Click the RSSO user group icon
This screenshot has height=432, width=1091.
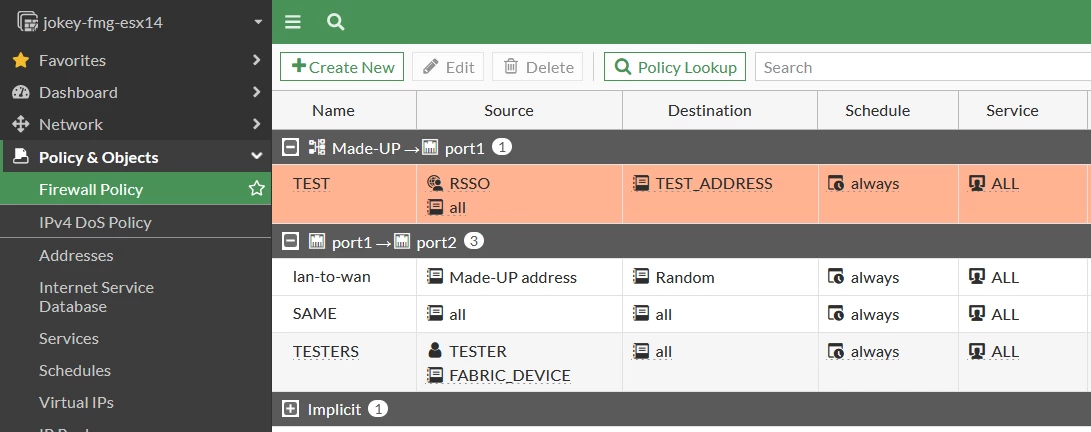tap(435, 183)
